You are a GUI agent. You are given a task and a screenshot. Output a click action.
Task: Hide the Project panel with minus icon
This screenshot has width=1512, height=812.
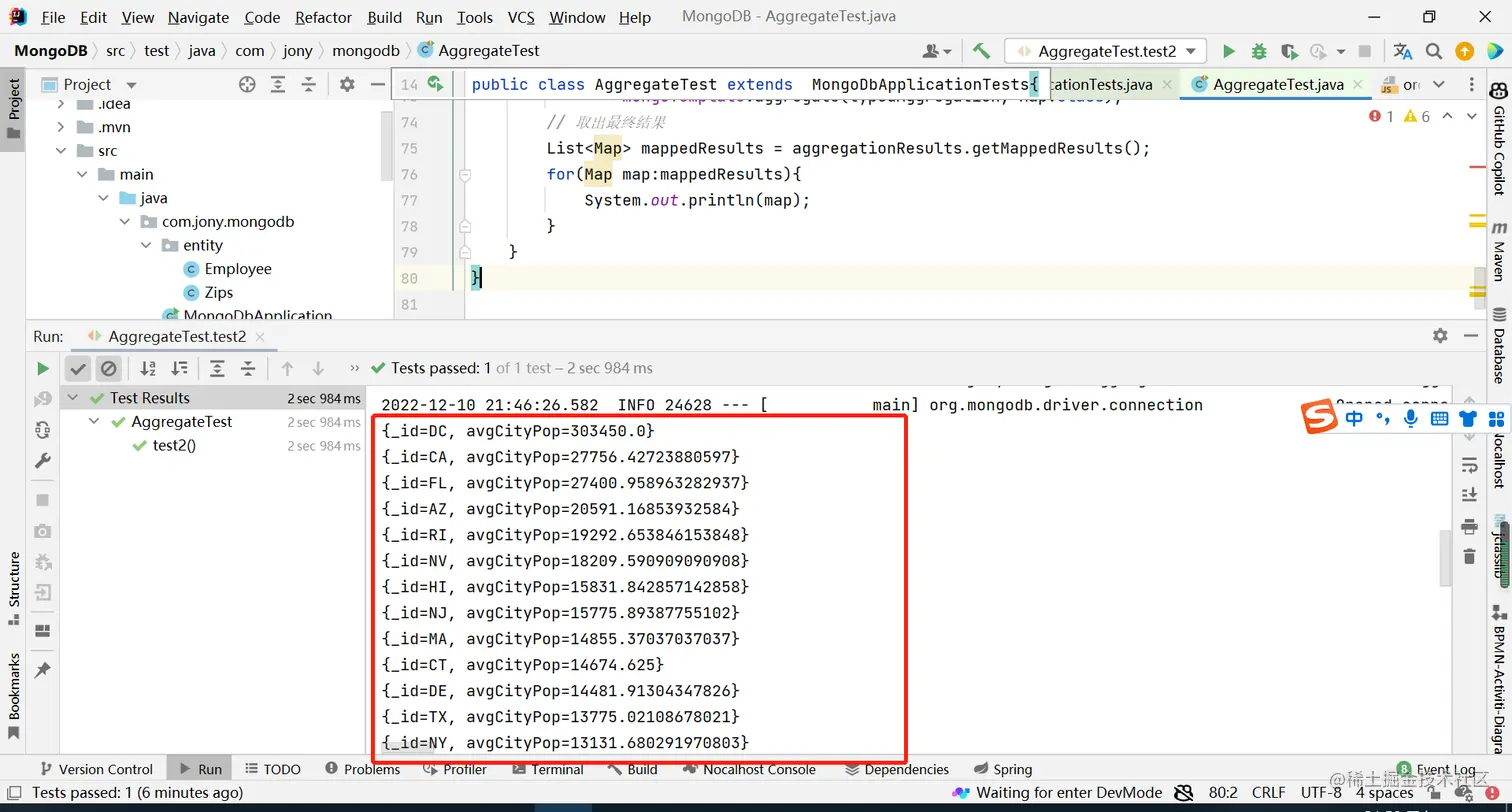click(377, 85)
